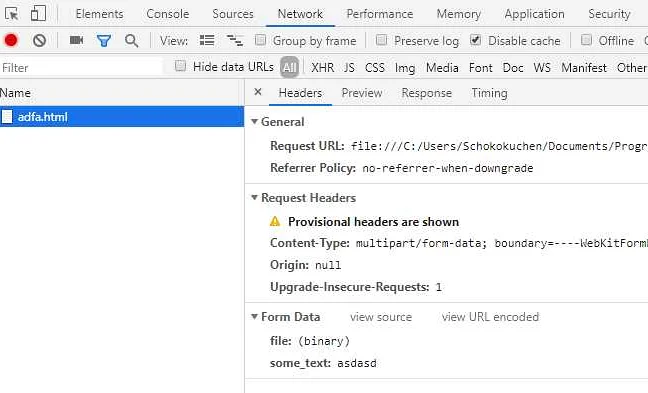
Task: Click the Origin null value
Action: point(328,265)
